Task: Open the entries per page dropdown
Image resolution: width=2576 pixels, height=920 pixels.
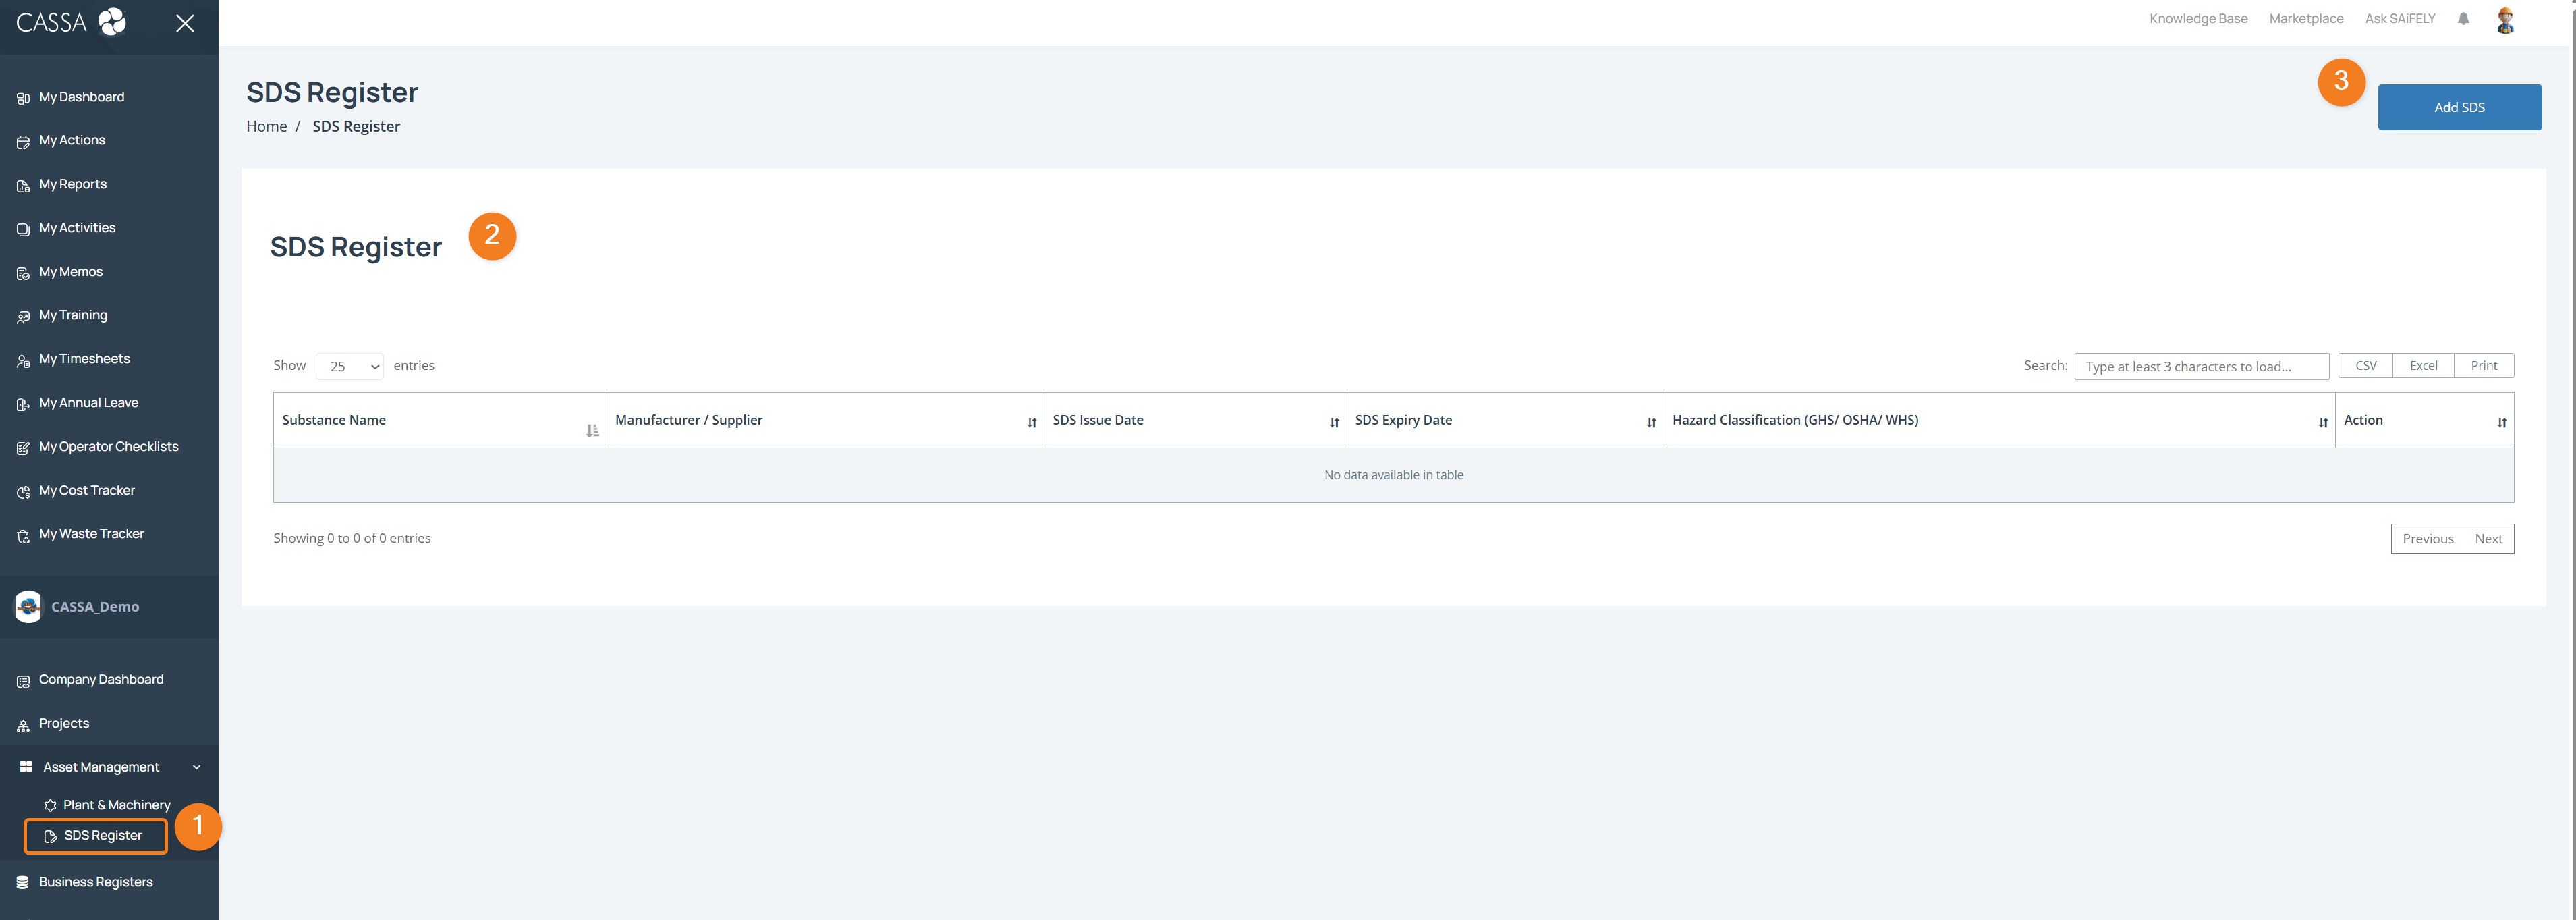Action: [x=350, y=367]
